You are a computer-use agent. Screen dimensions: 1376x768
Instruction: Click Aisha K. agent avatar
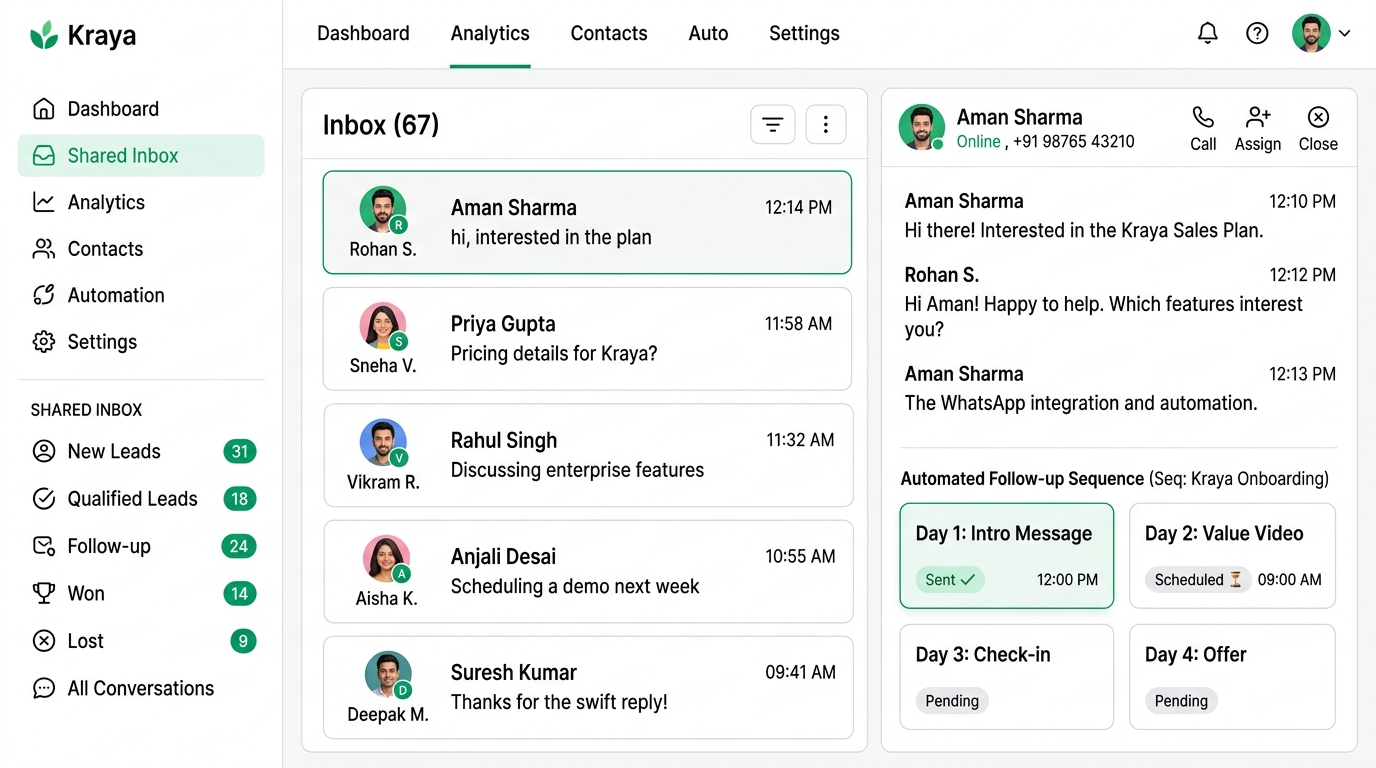click(386, 559)
